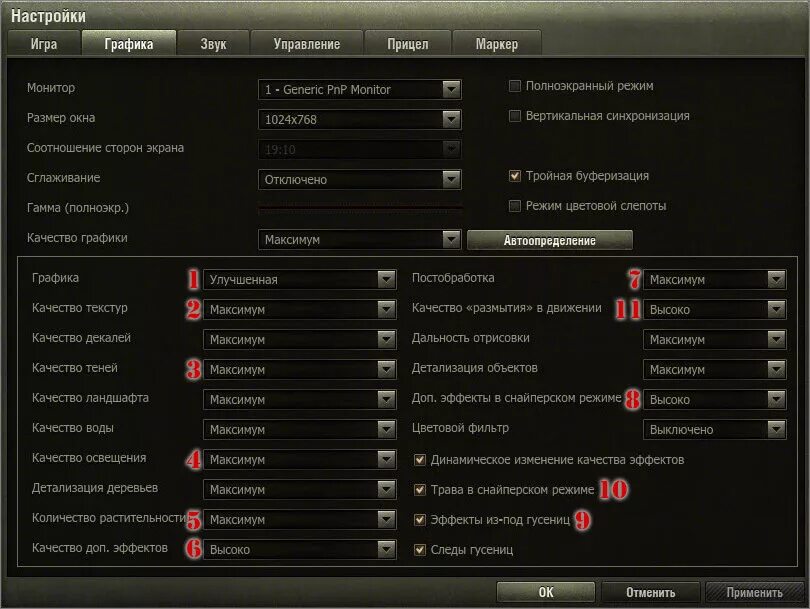Switch to the Игра tab
This screenshot has height=609, width=810.
coord(44,43)
